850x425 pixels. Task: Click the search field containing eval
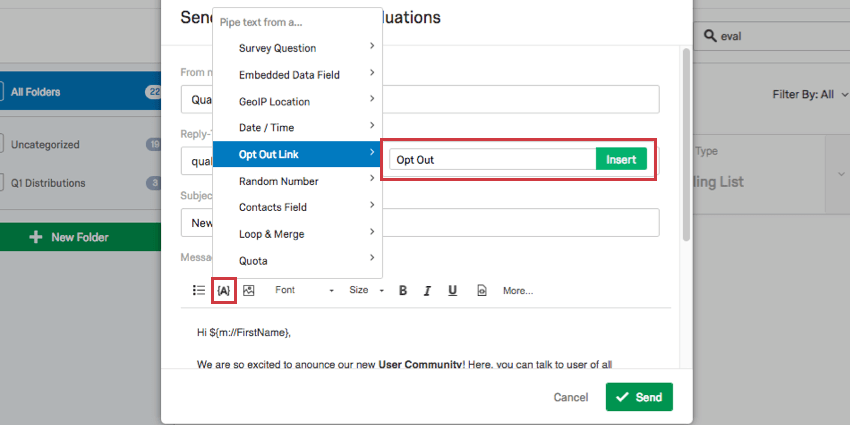[771, 36]
